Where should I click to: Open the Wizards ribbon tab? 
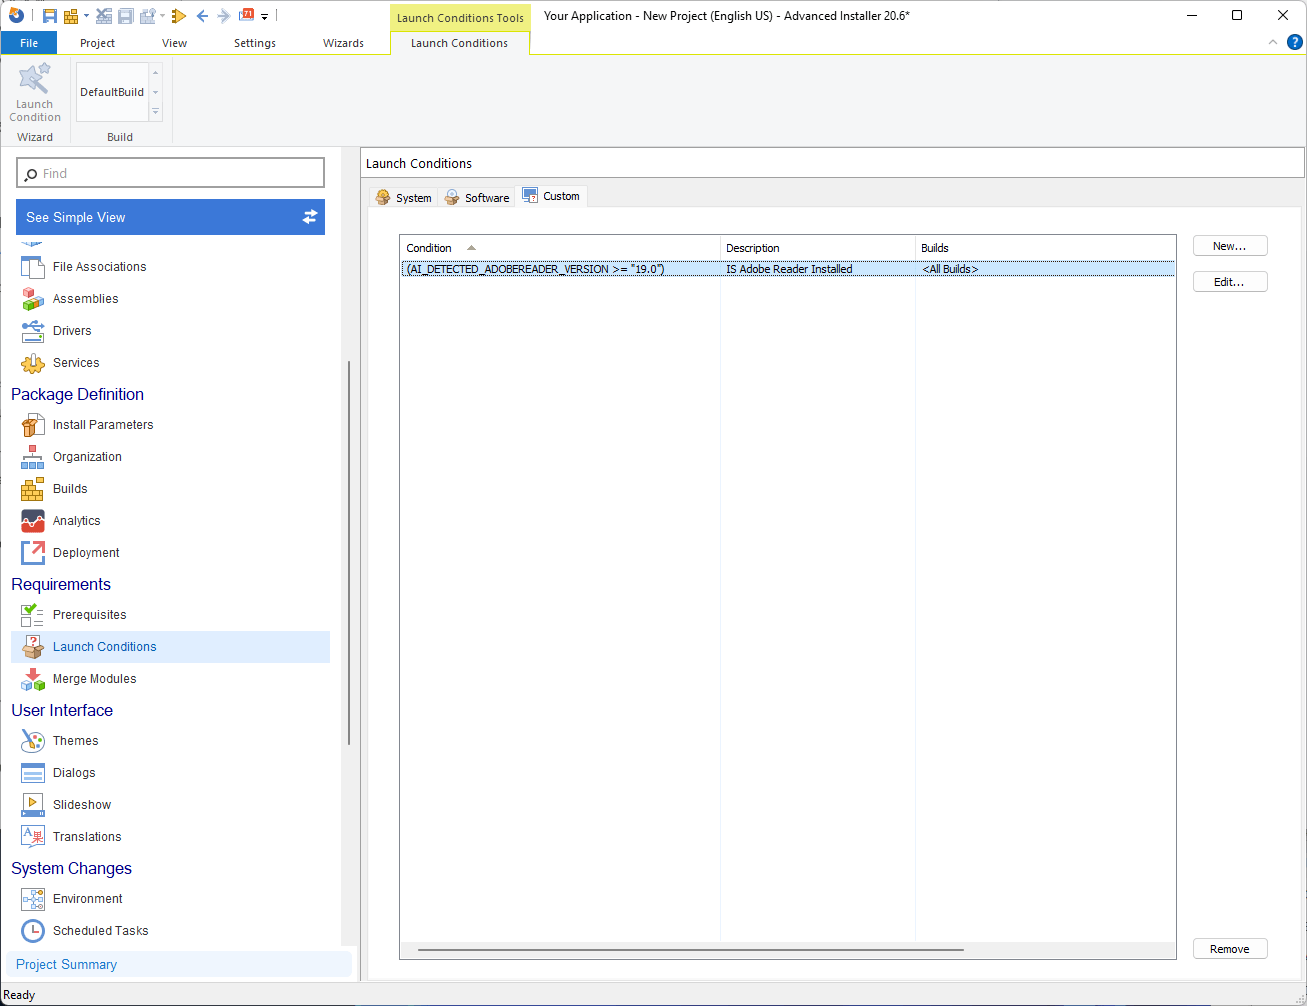tap(344, 43)
